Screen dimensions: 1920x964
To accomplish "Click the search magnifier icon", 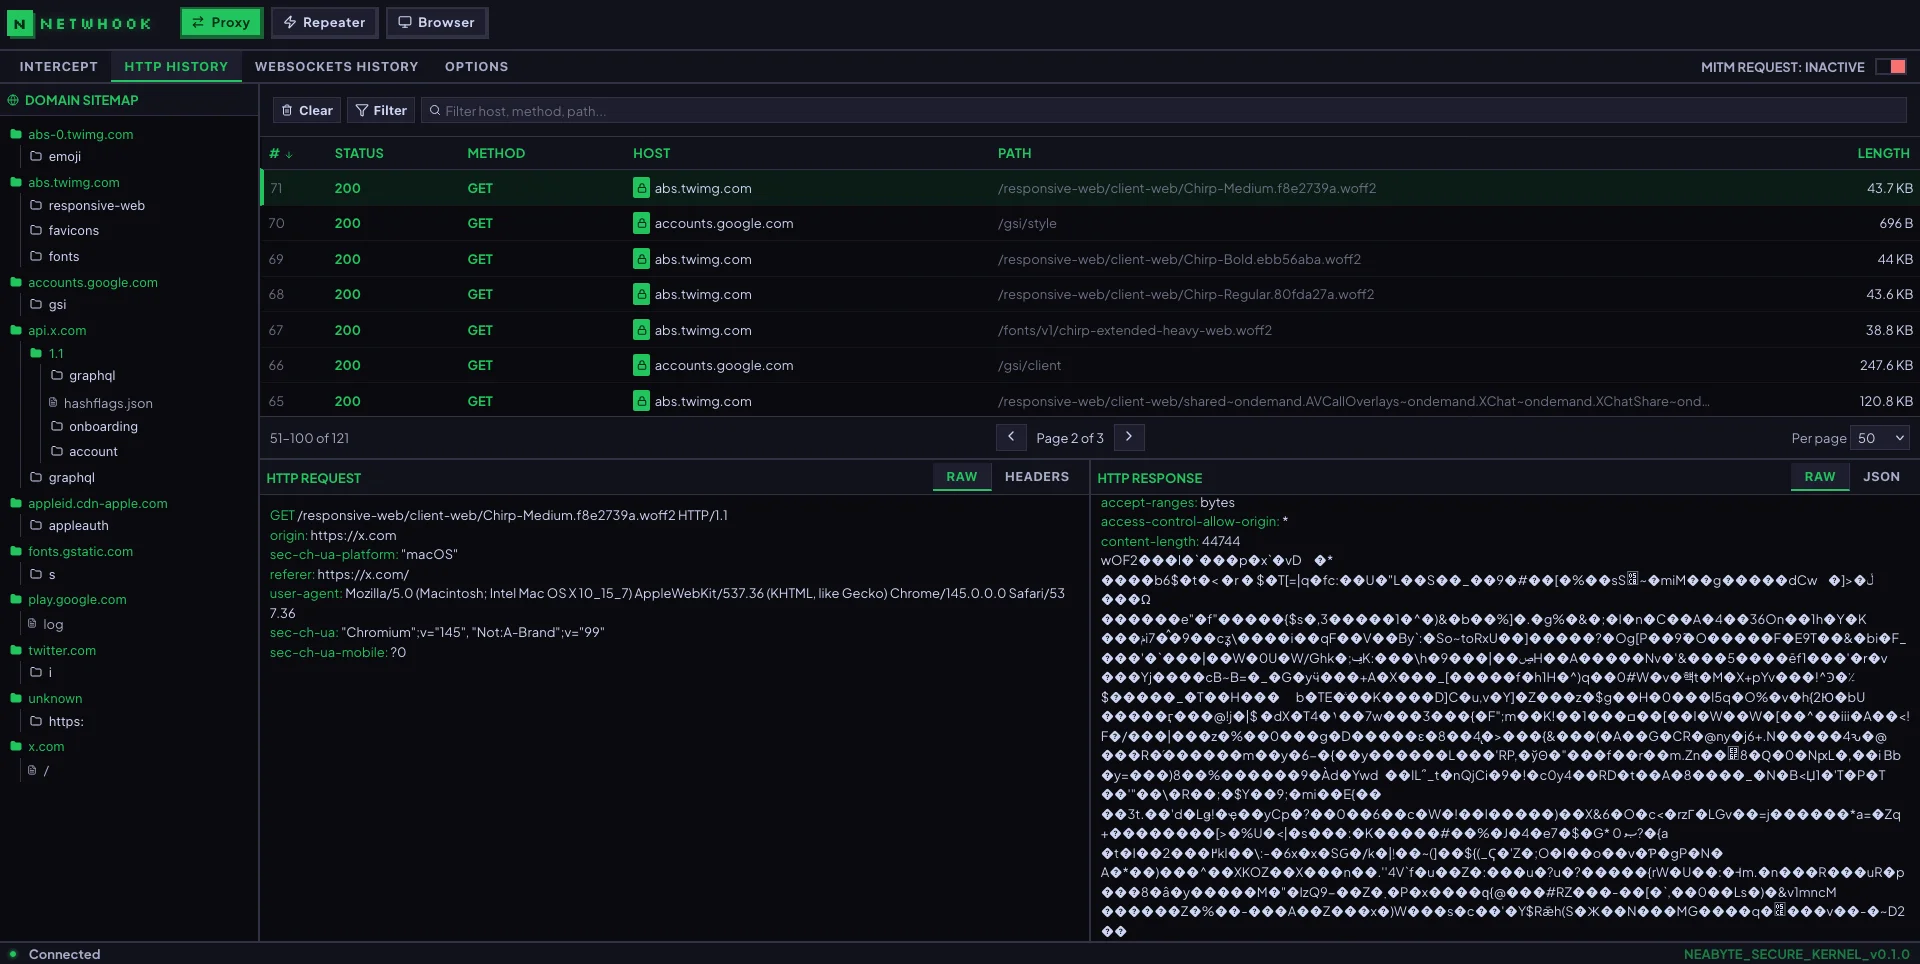I will tap(435, 111).
